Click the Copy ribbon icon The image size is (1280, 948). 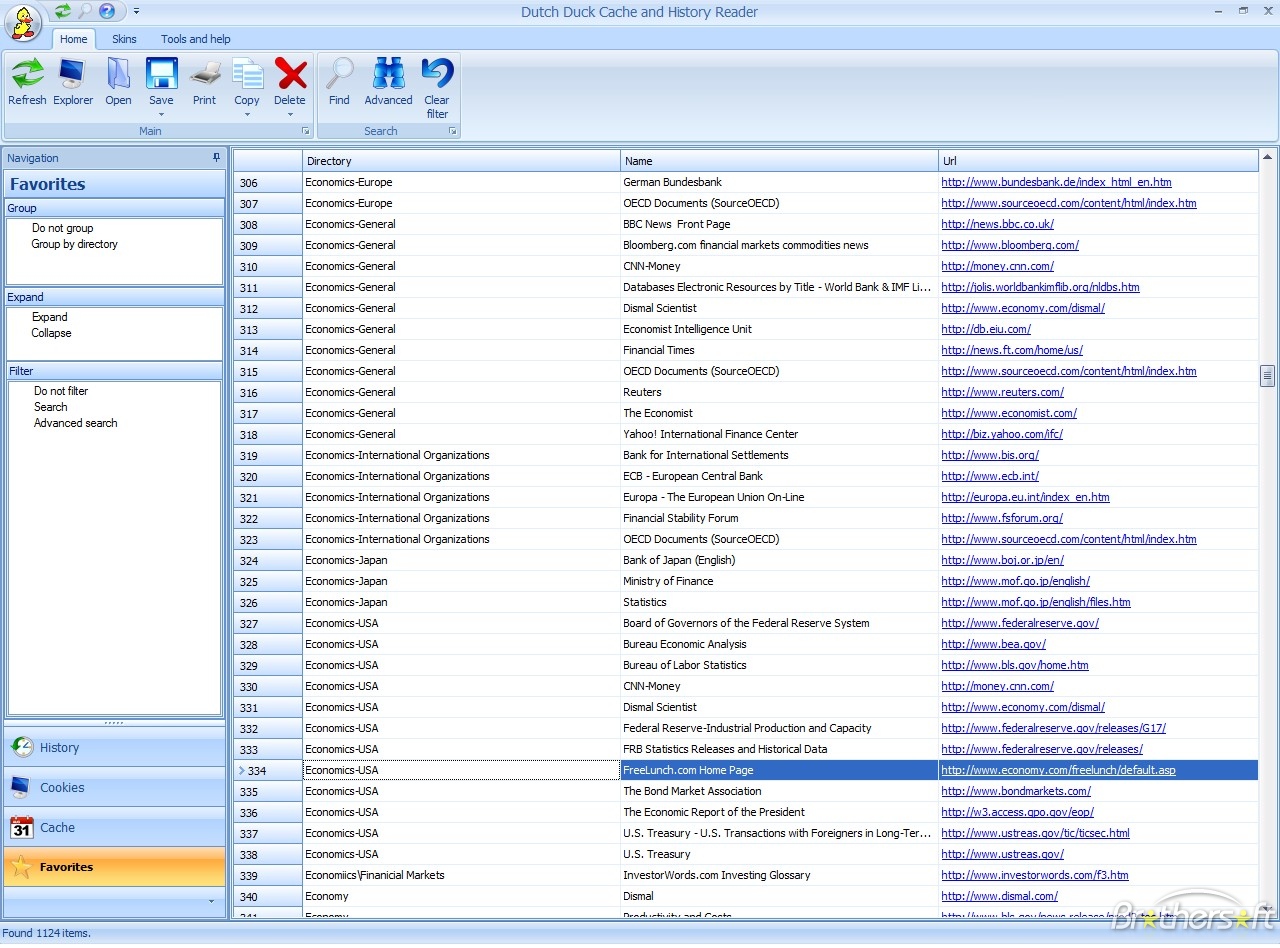[247, 75]
